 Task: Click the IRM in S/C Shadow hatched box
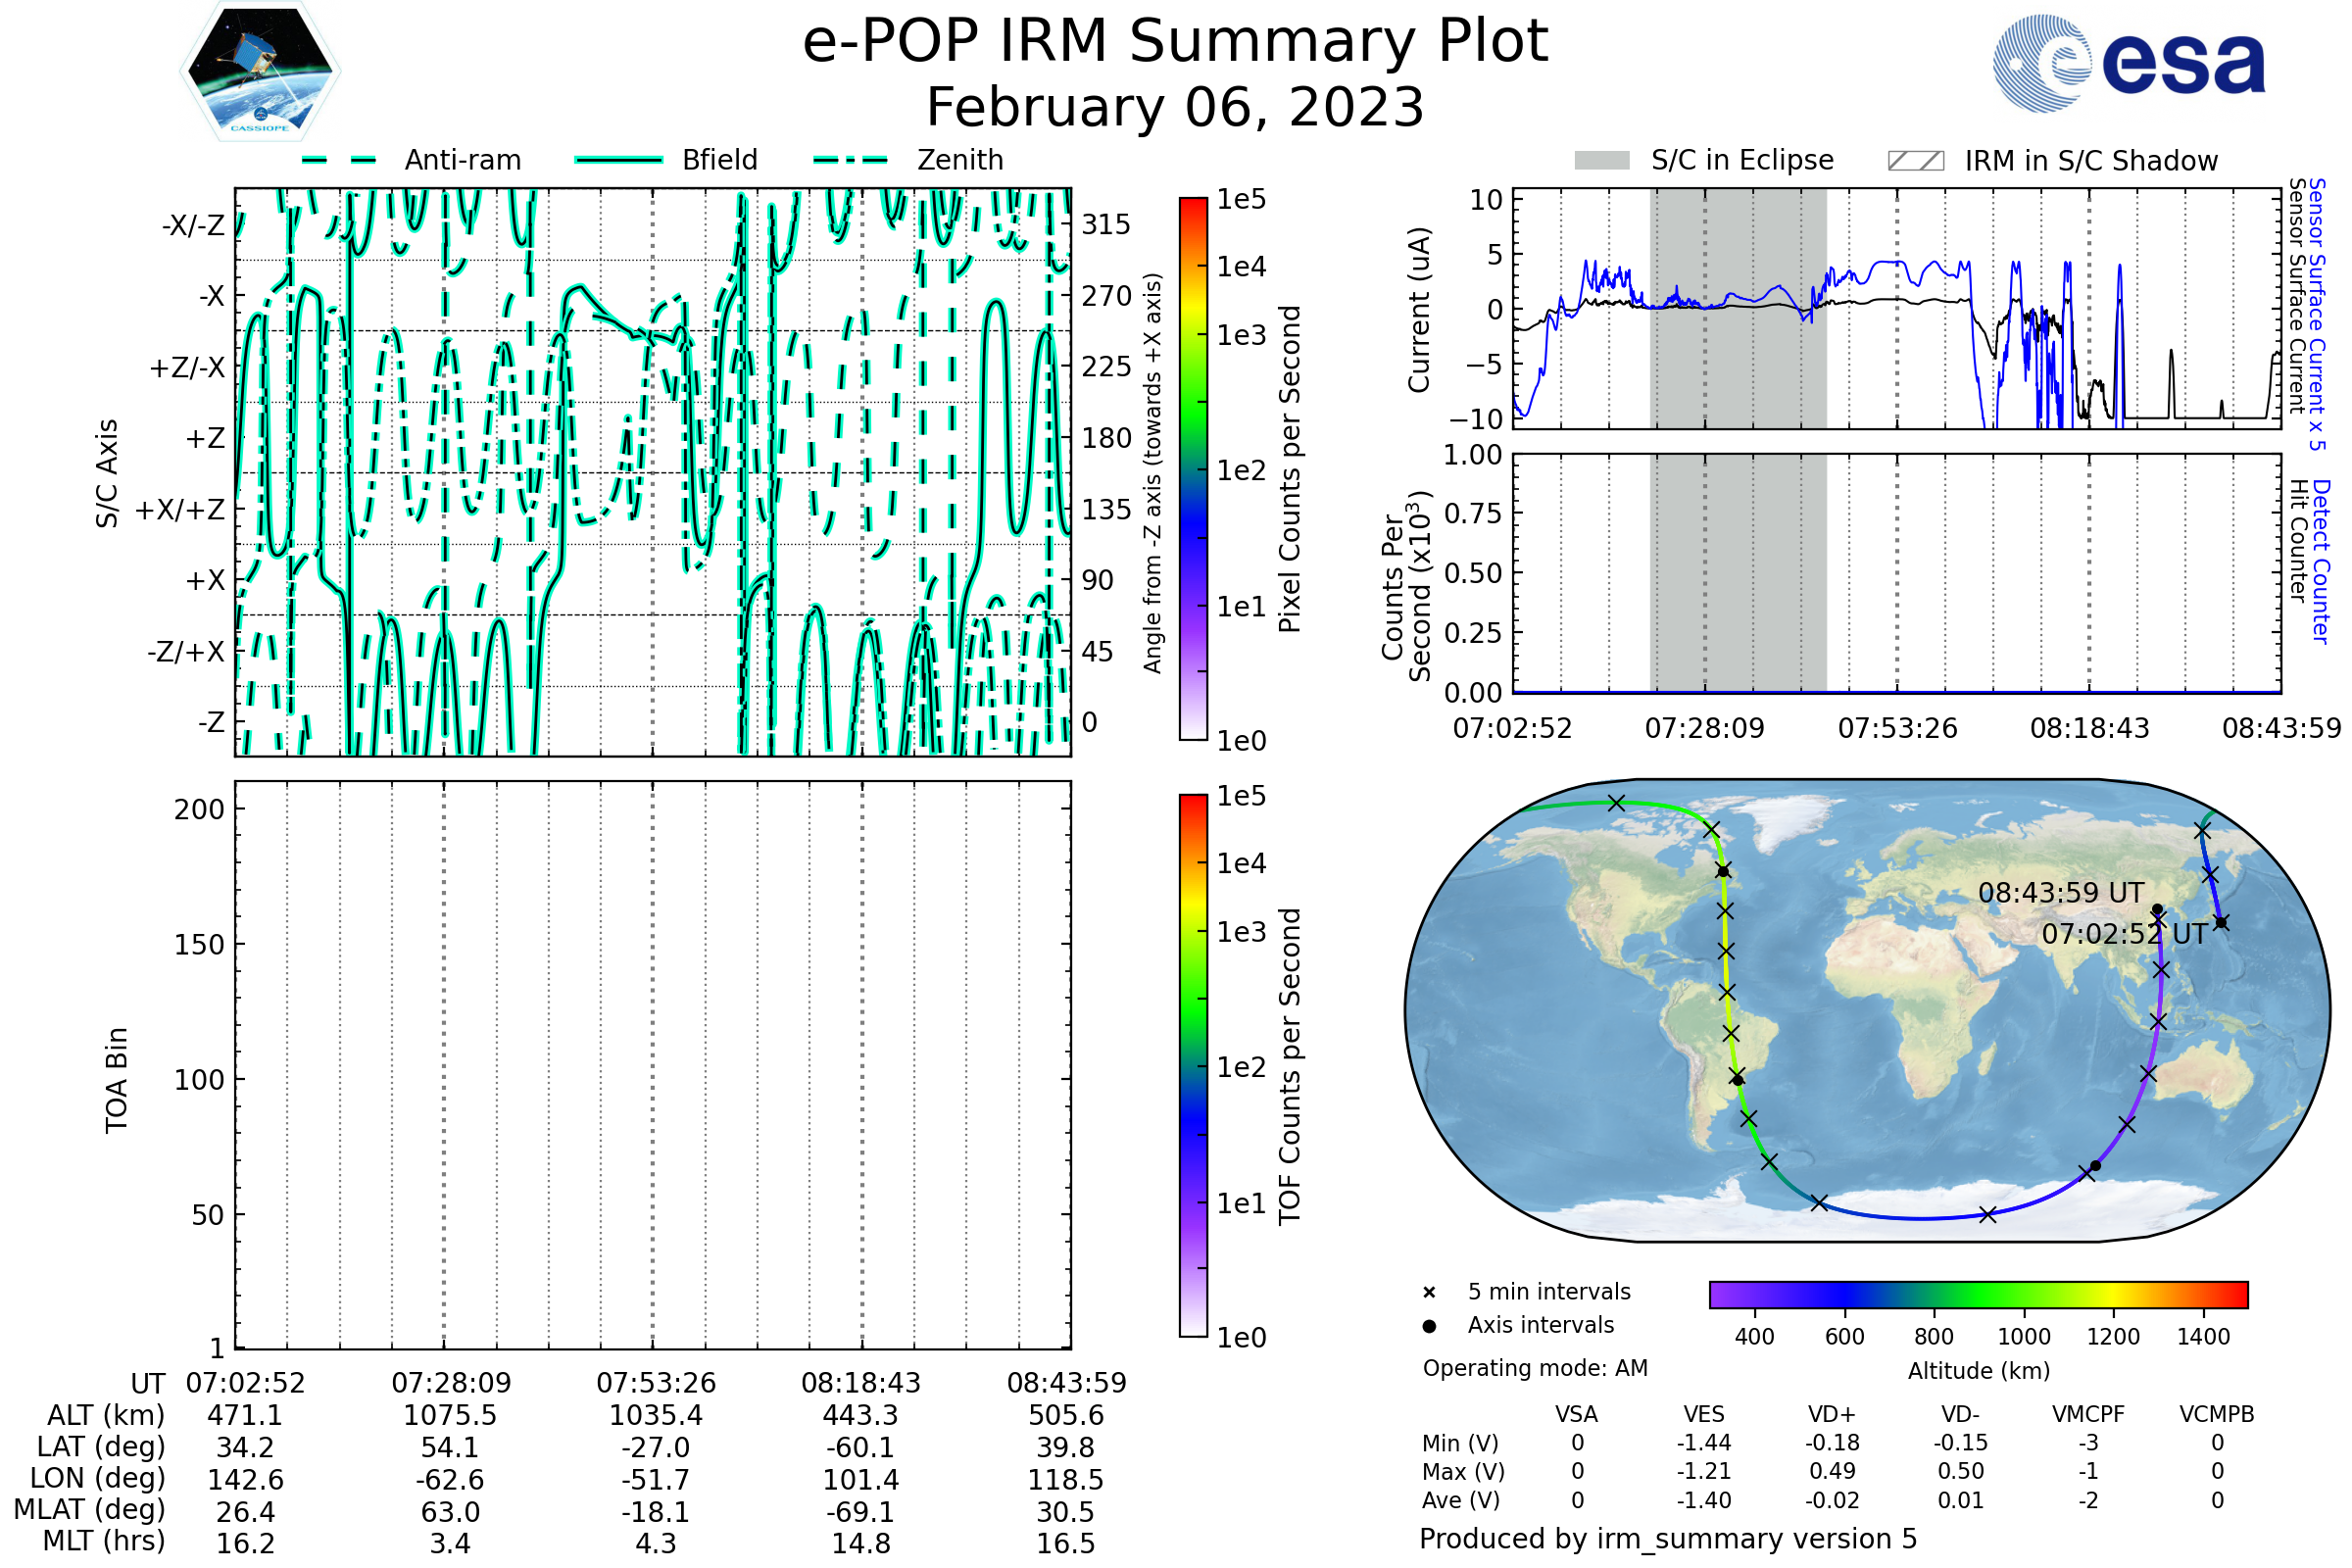point(1915,161)
